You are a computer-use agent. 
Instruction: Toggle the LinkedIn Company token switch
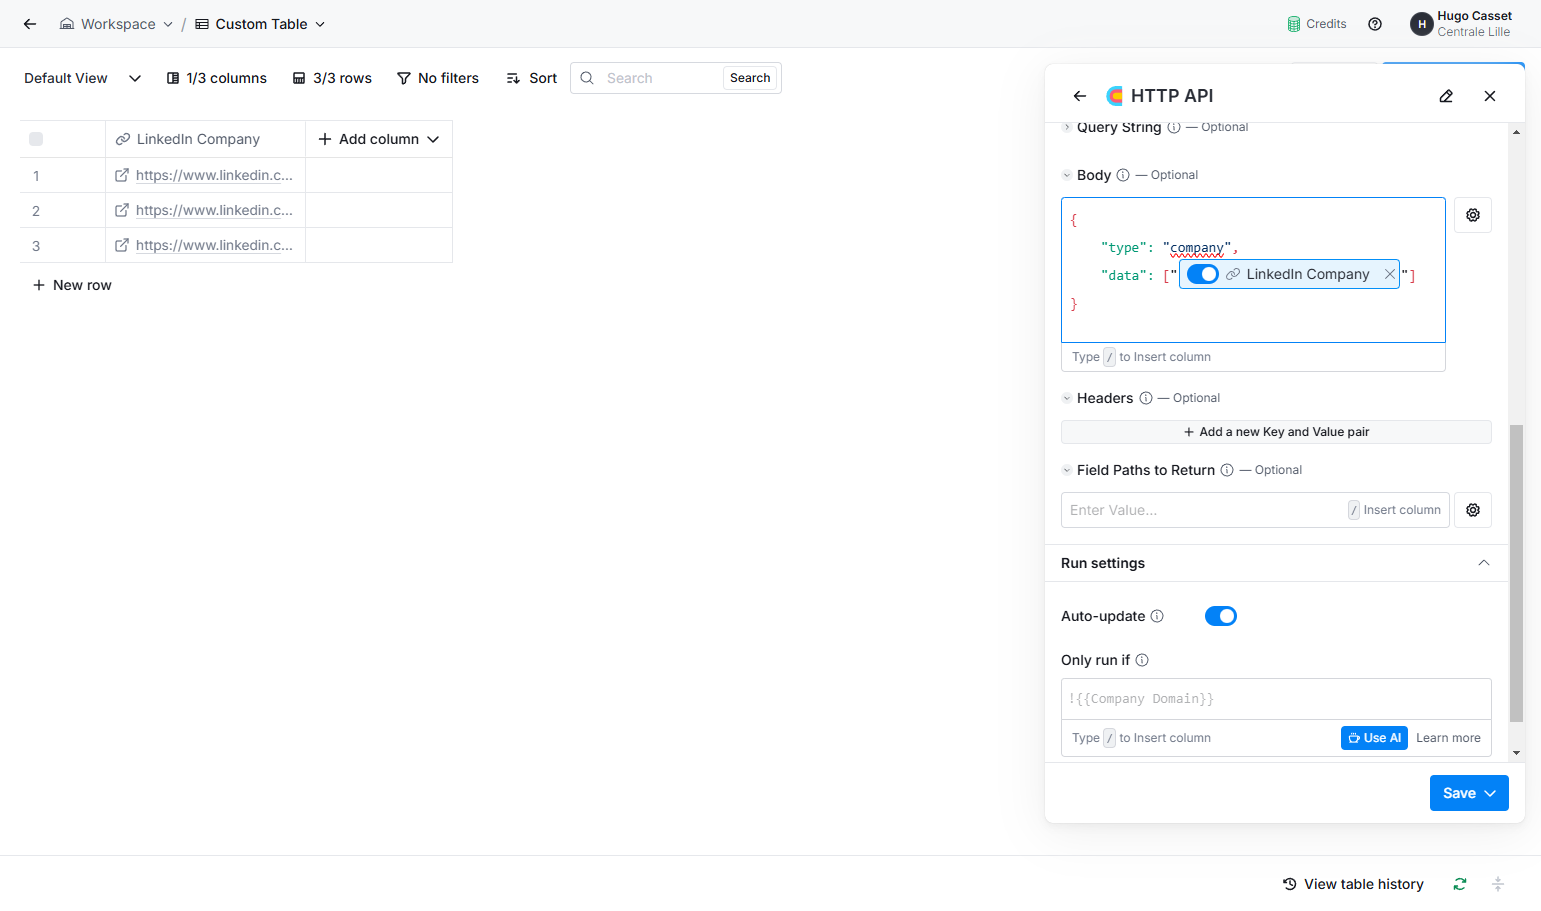point(1203,274)
